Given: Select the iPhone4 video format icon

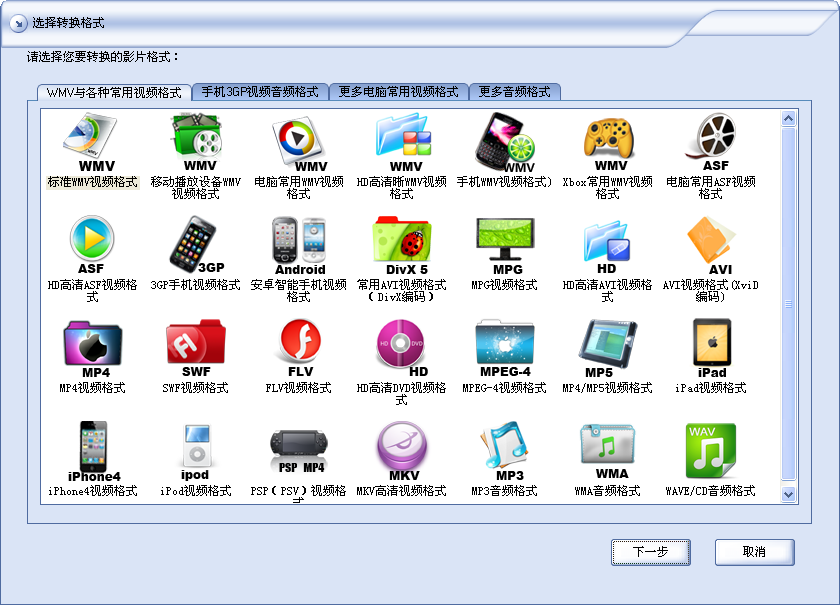Looking at the screenshot, I should pos(92,451).
